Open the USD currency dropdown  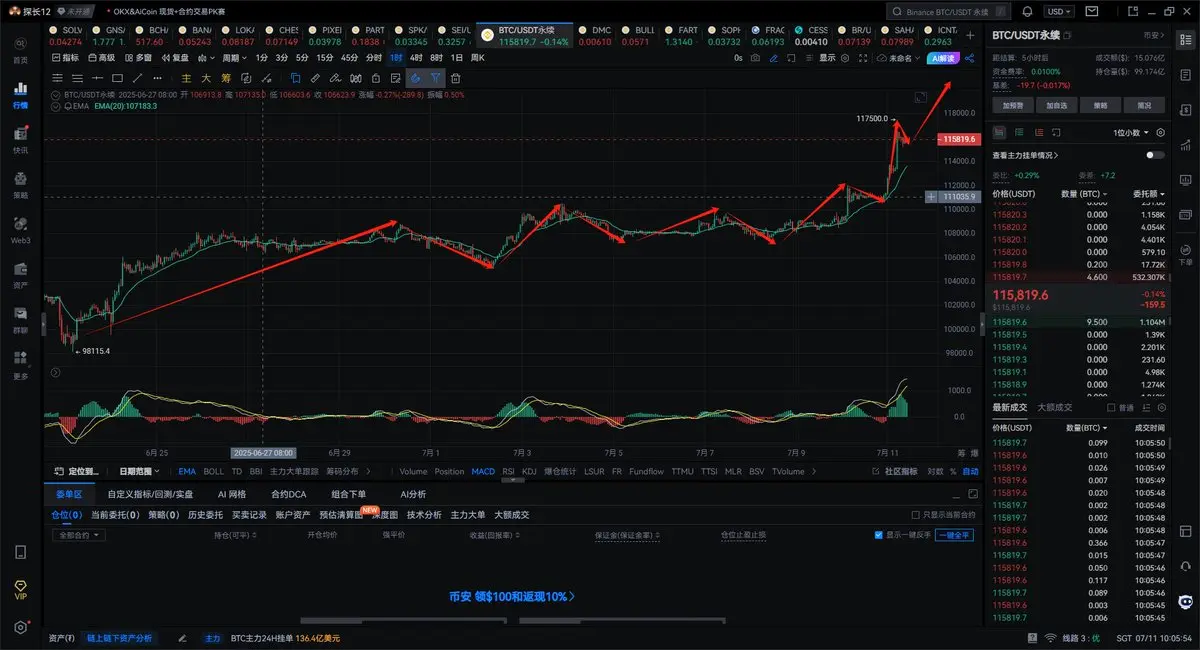coord(1057,11)
